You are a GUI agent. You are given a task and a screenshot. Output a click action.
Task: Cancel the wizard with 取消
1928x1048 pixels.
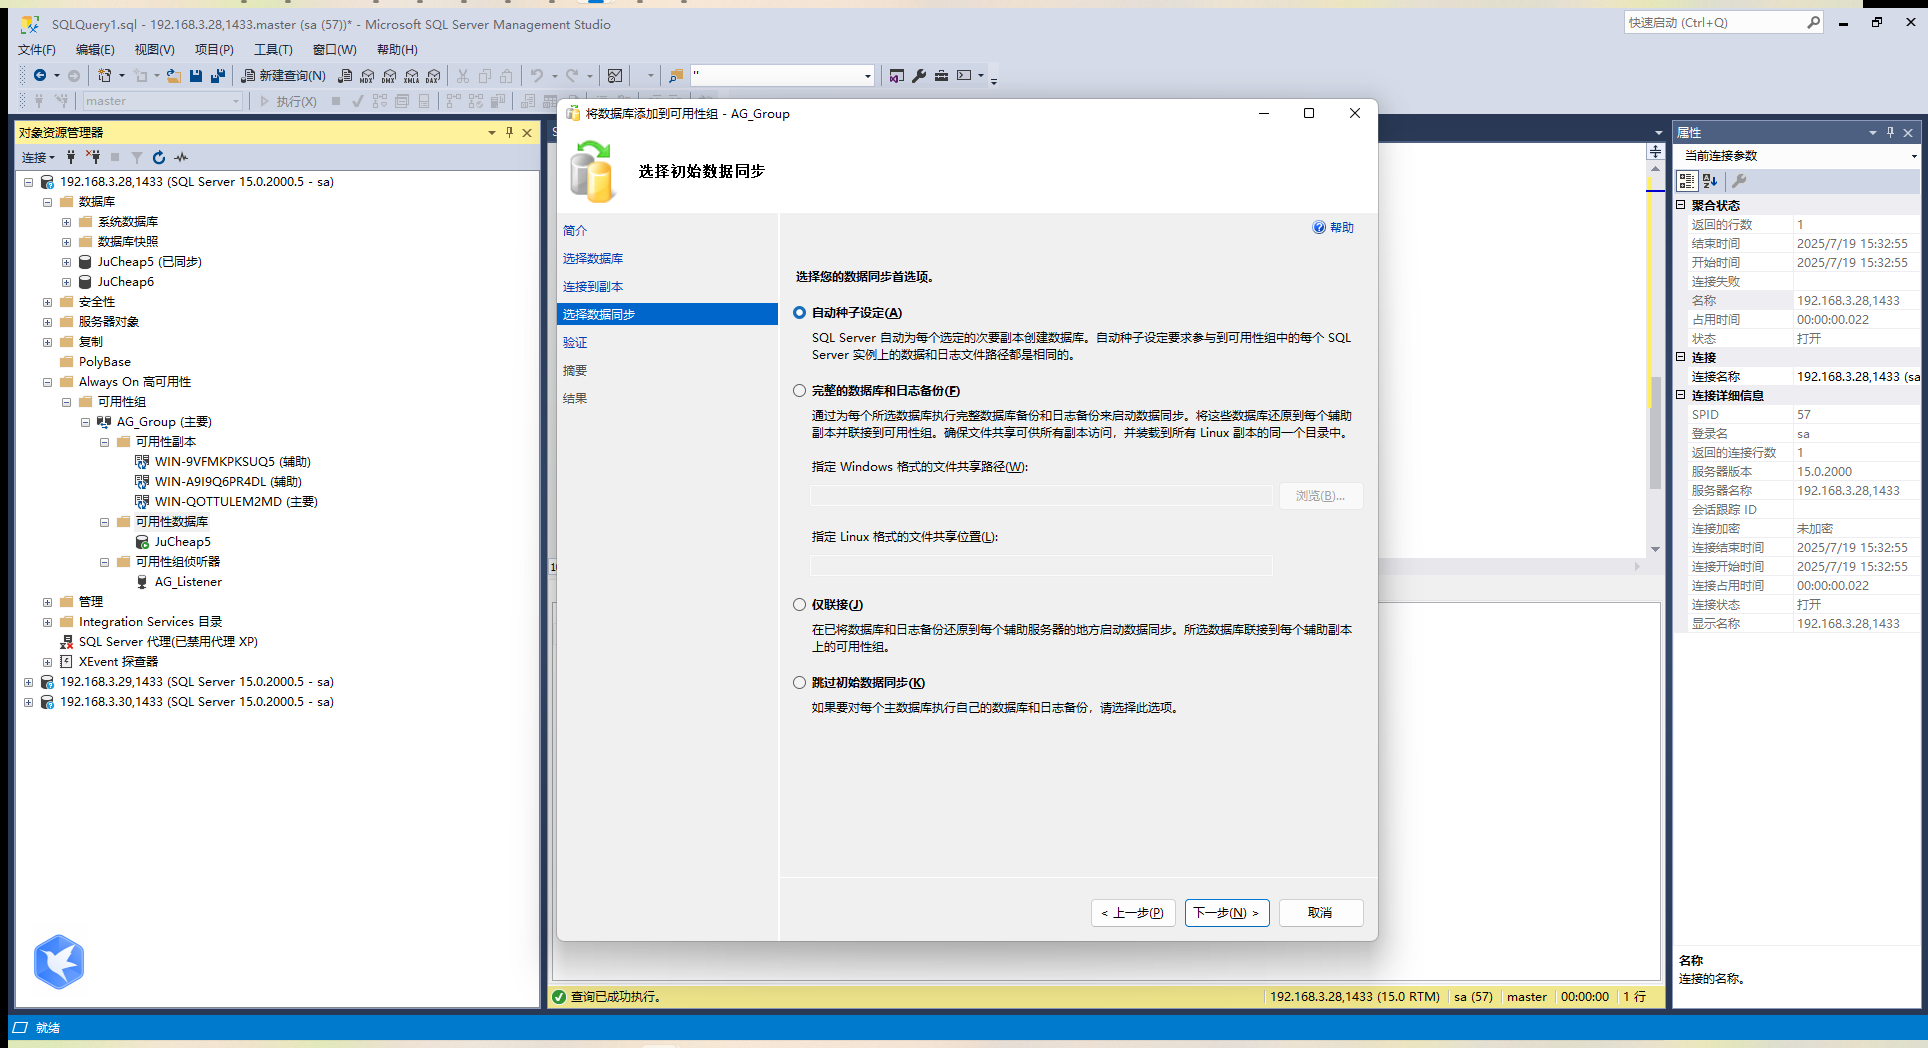click(x=1320, y=913)
